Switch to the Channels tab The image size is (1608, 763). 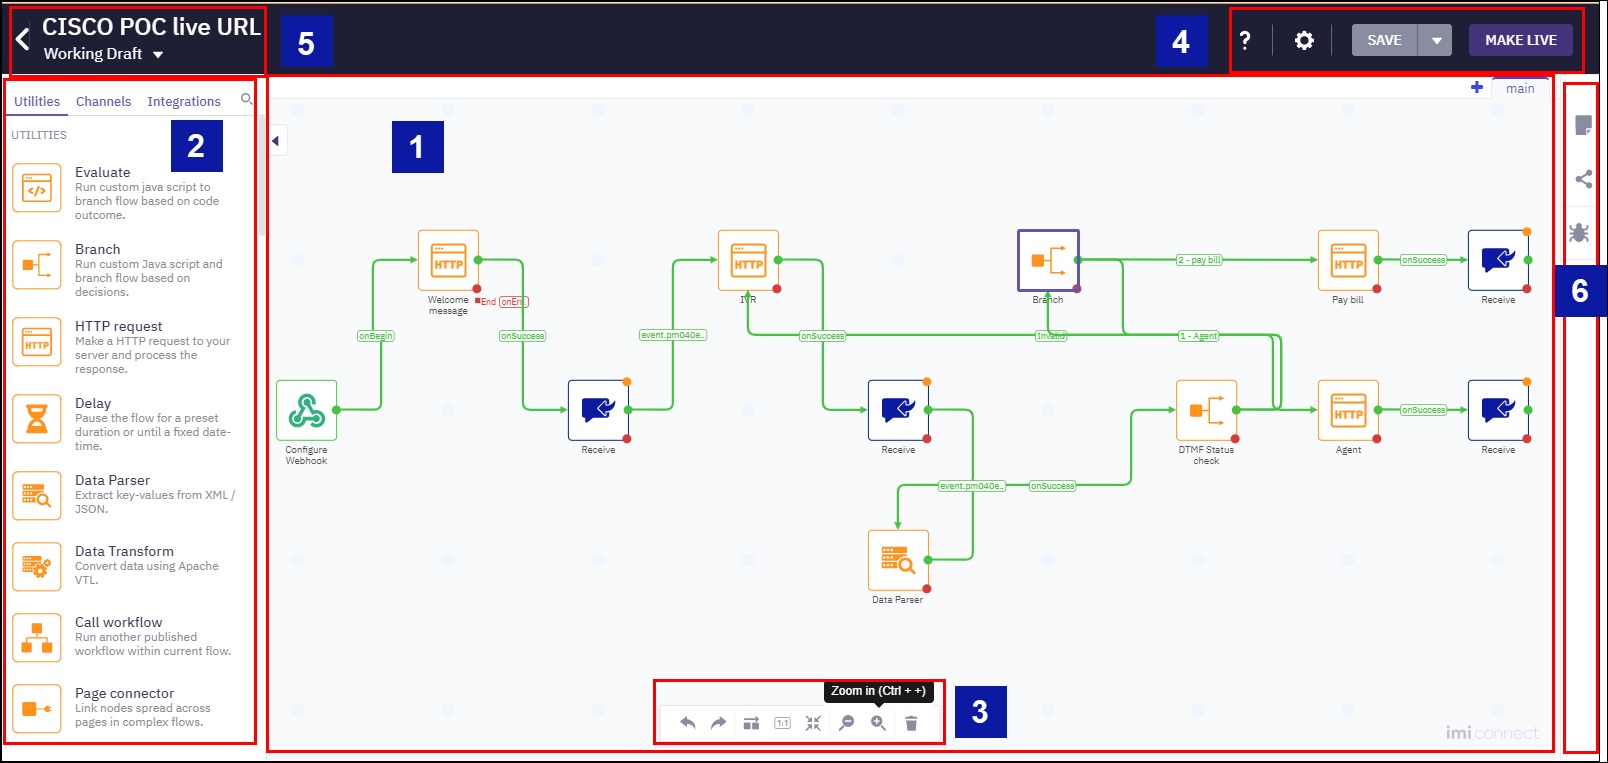click(104, 102)
